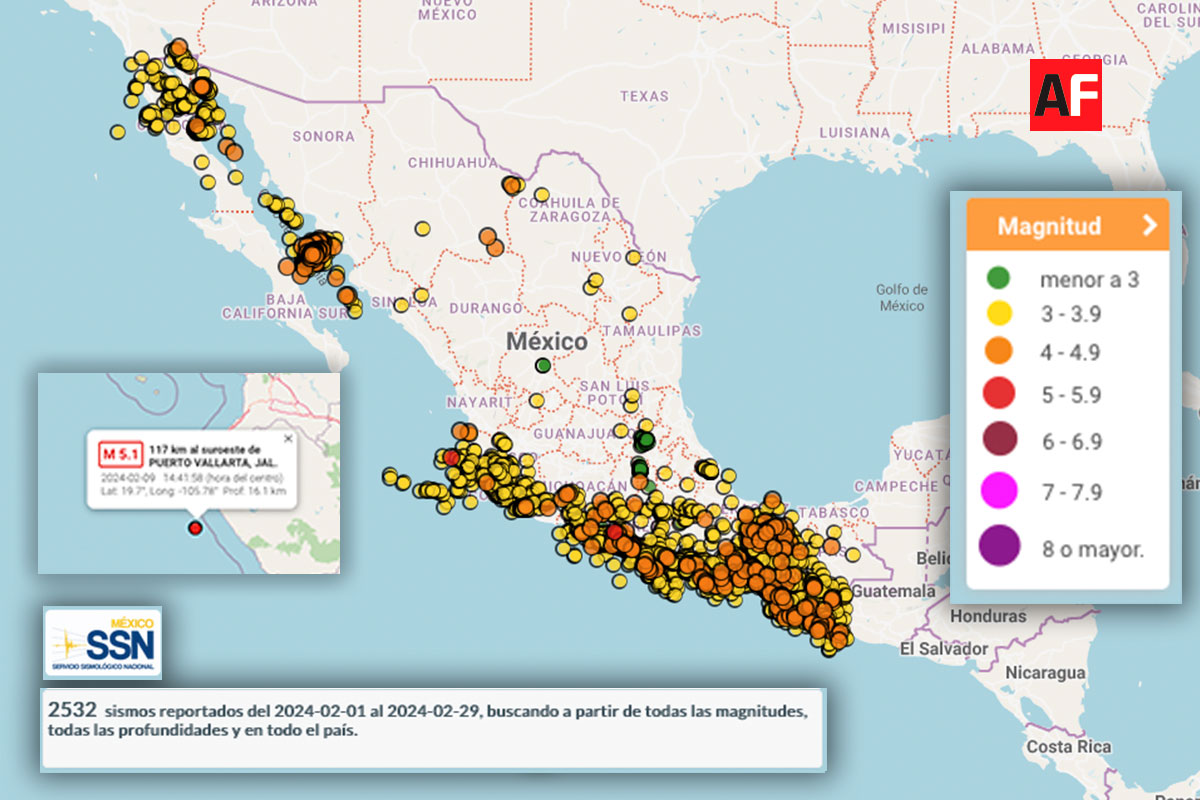Click the yellow marker above Coahuila label
This screenshot has height=800, width=1200.
541,194
